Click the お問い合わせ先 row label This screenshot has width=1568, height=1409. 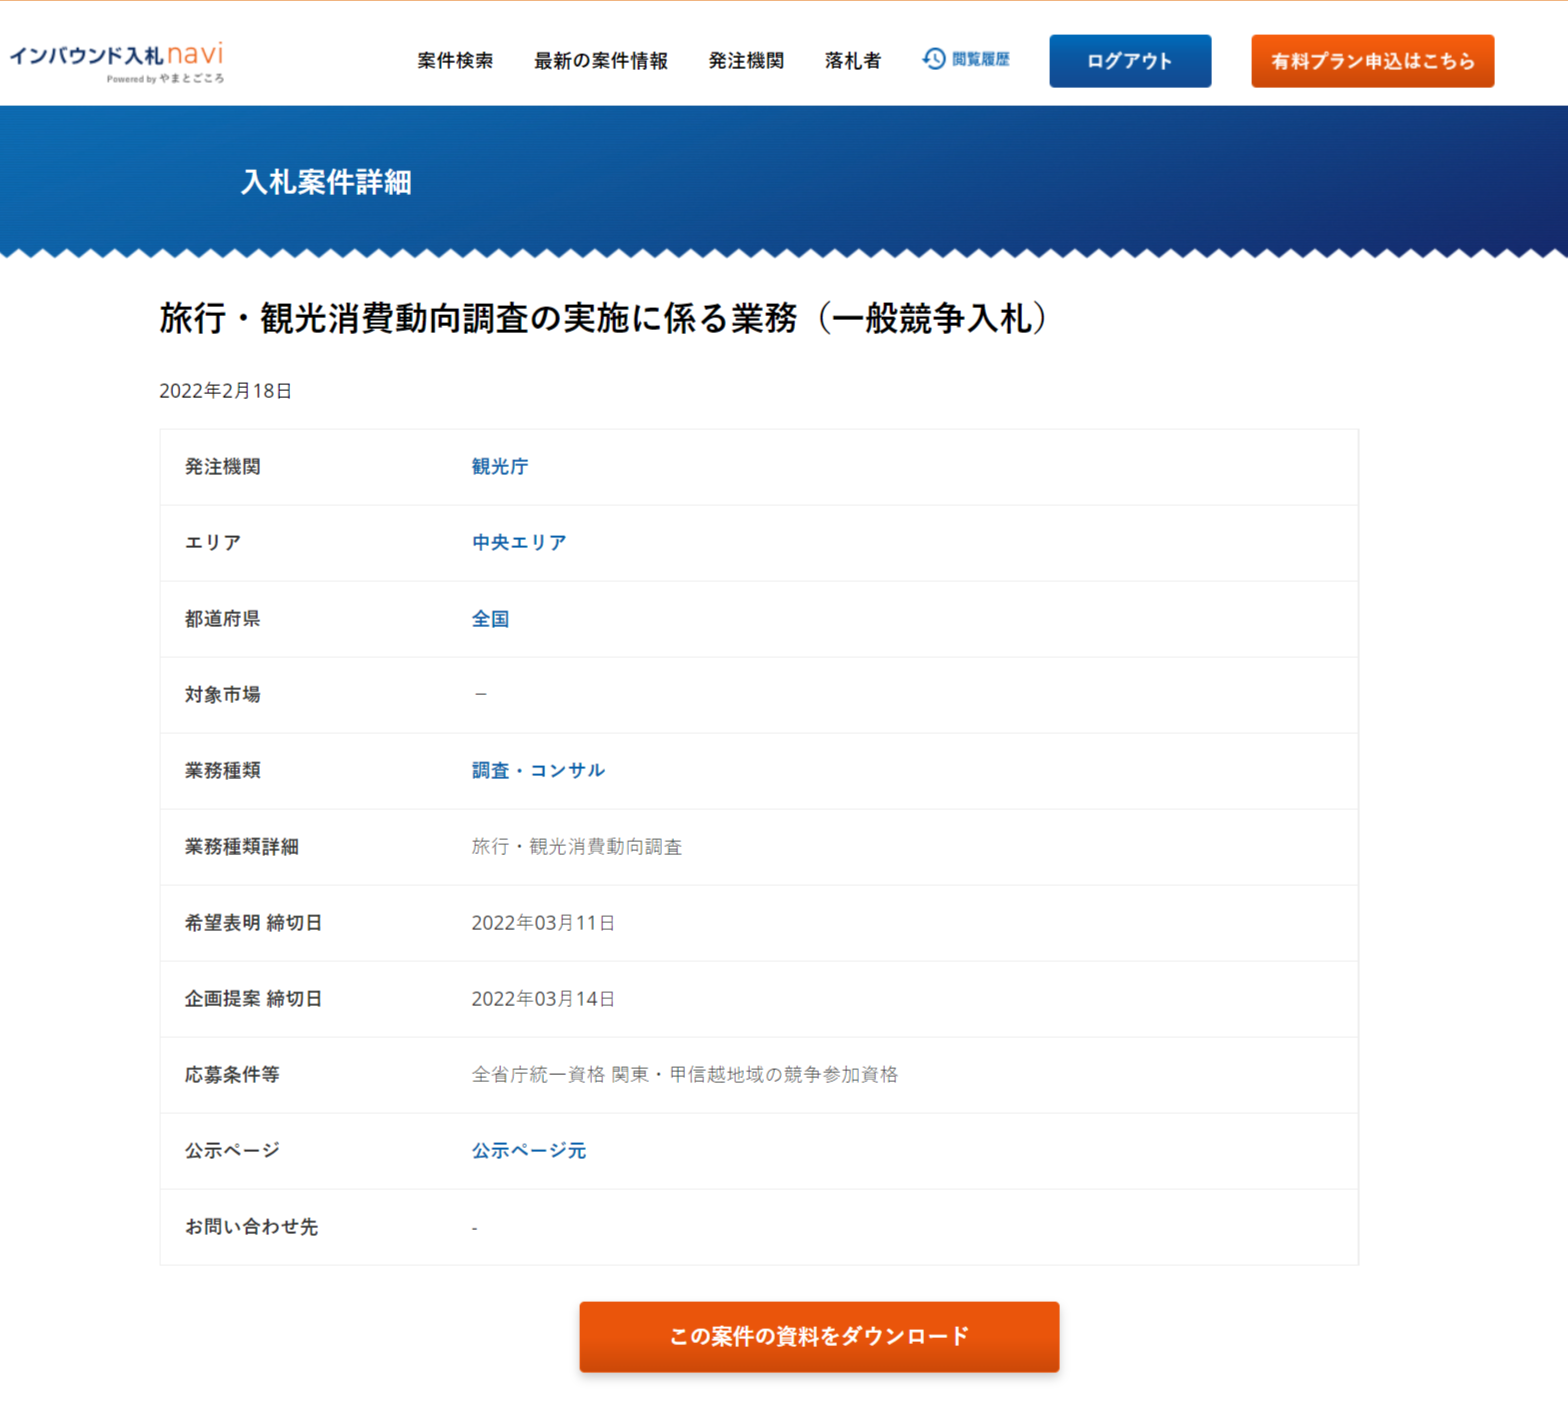click(251, 1227)
